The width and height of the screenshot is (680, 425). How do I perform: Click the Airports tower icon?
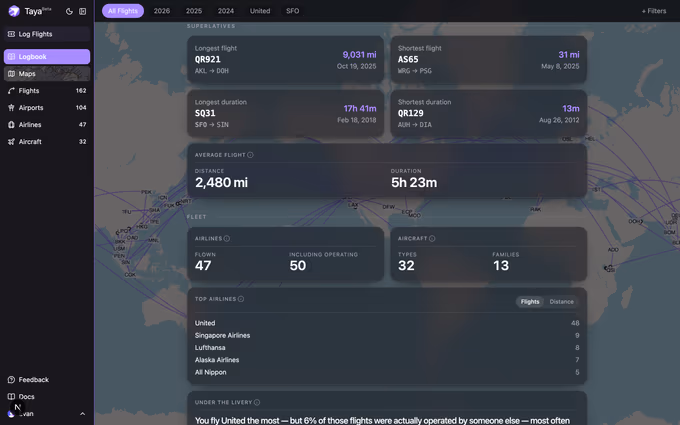[x=11, y=108]
